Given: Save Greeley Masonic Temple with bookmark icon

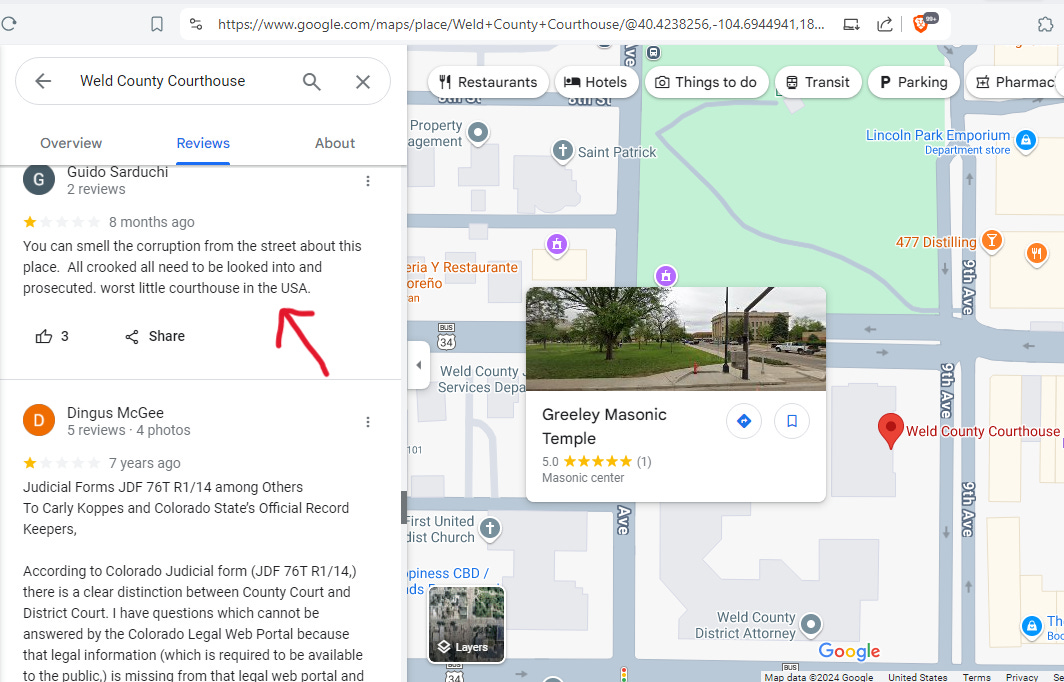Looking at the screenshot, I should click(x=792, y=421).
